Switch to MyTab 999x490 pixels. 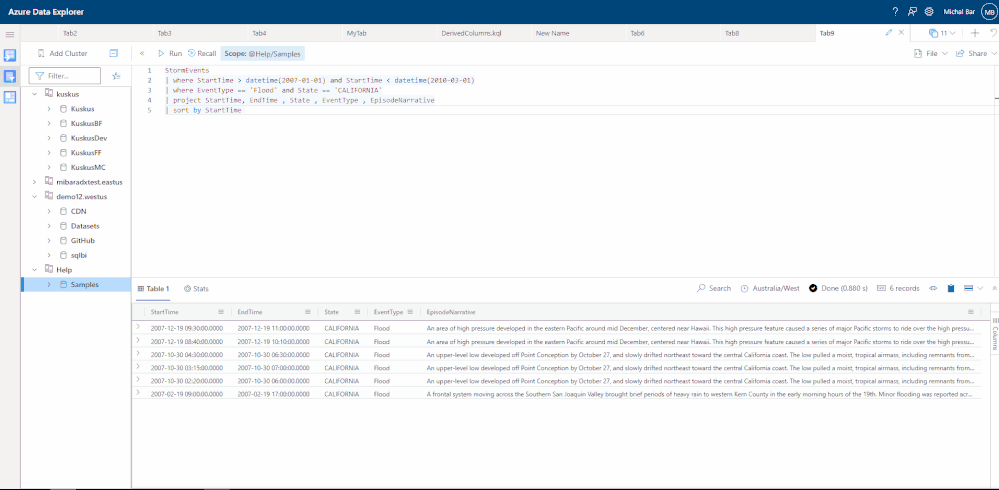pos(356,33)
